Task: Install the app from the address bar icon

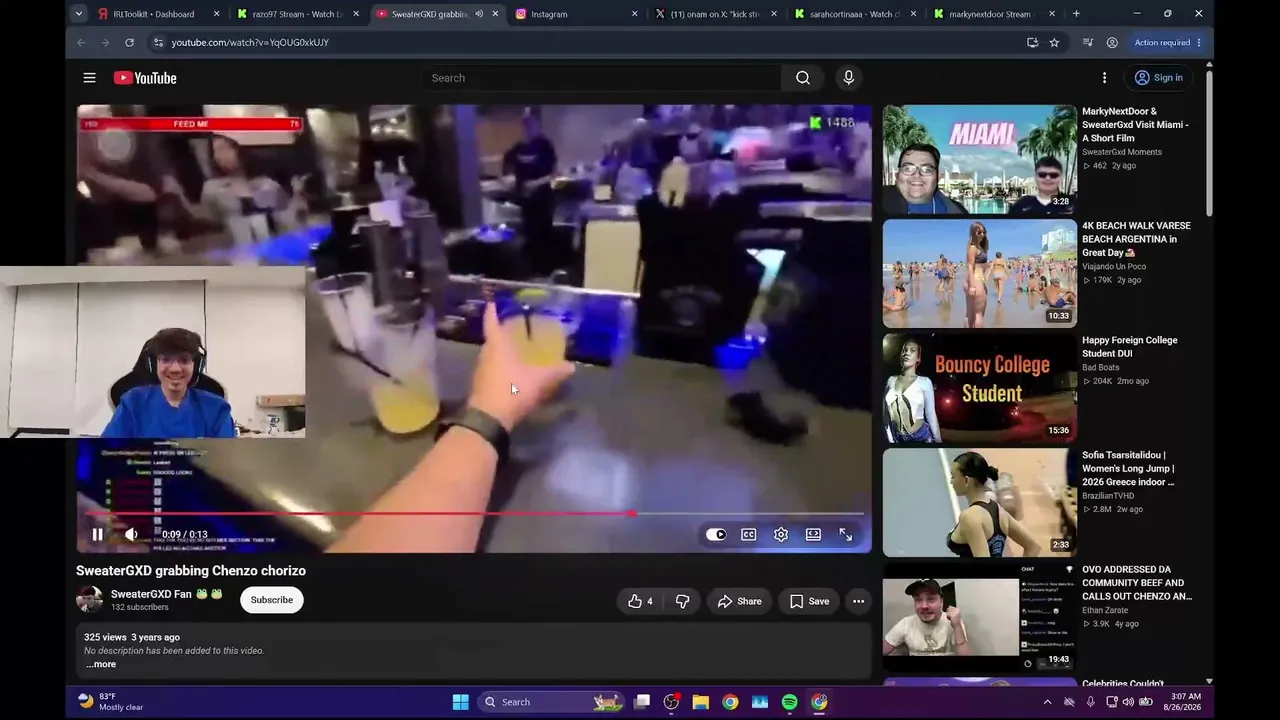Action: (1032, 43)
